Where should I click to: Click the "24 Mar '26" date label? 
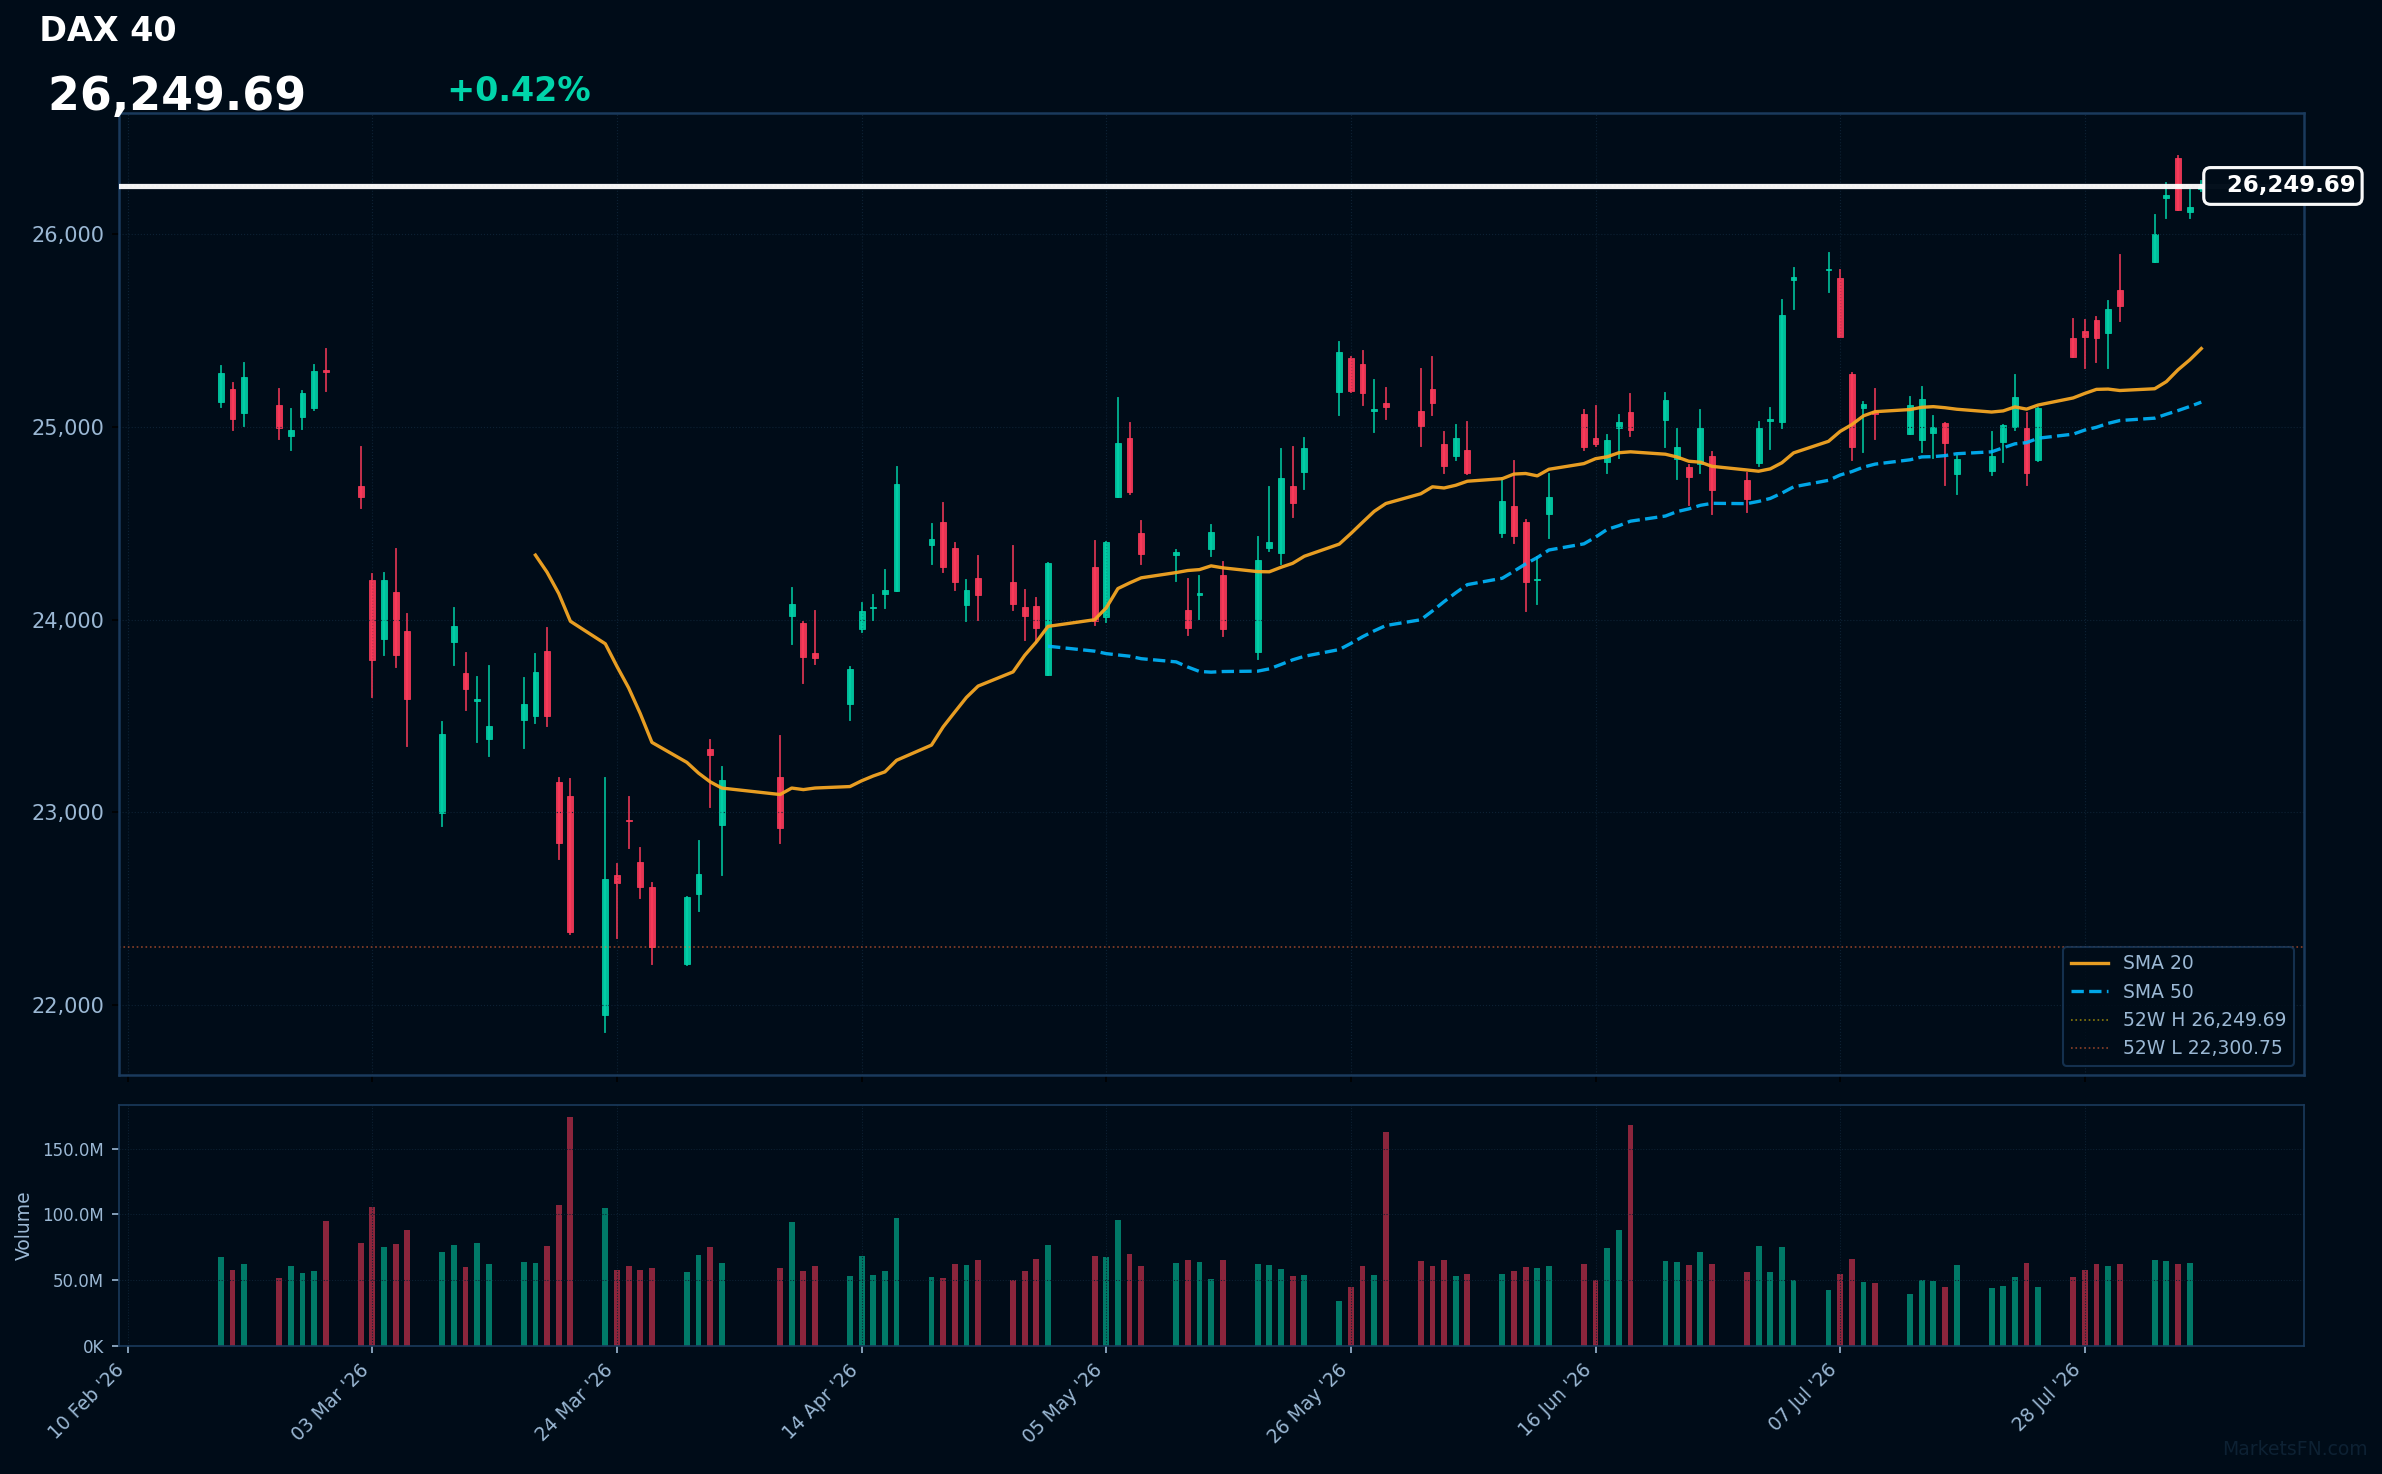(x=574, y=1401)
